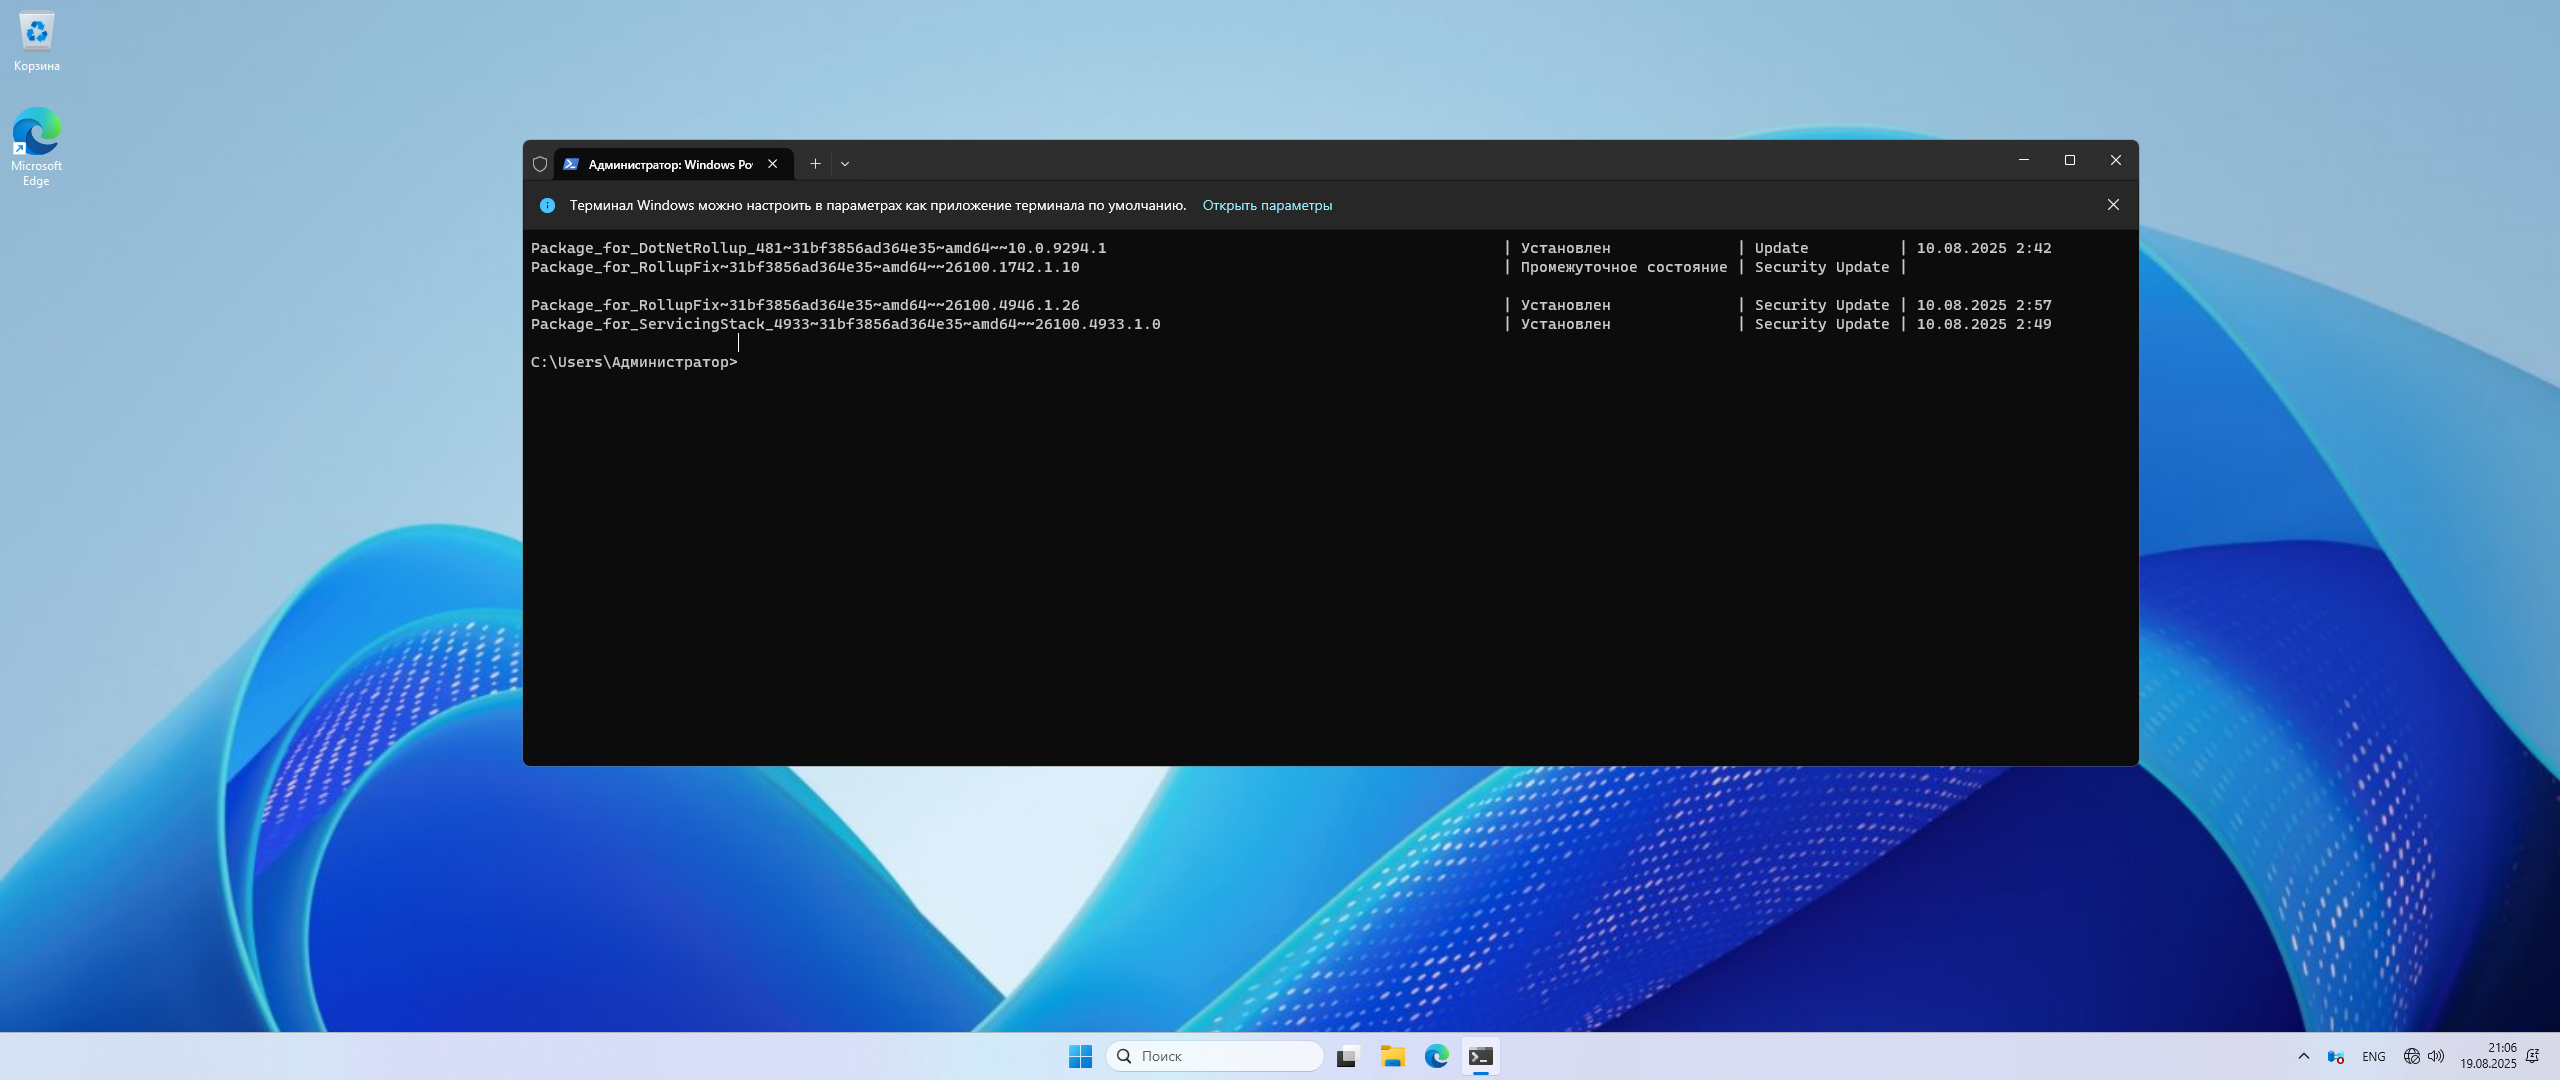Open network settings from the tray globe icon
This screenshot has height=1080, width=2560.
tap(2411, 1056)
